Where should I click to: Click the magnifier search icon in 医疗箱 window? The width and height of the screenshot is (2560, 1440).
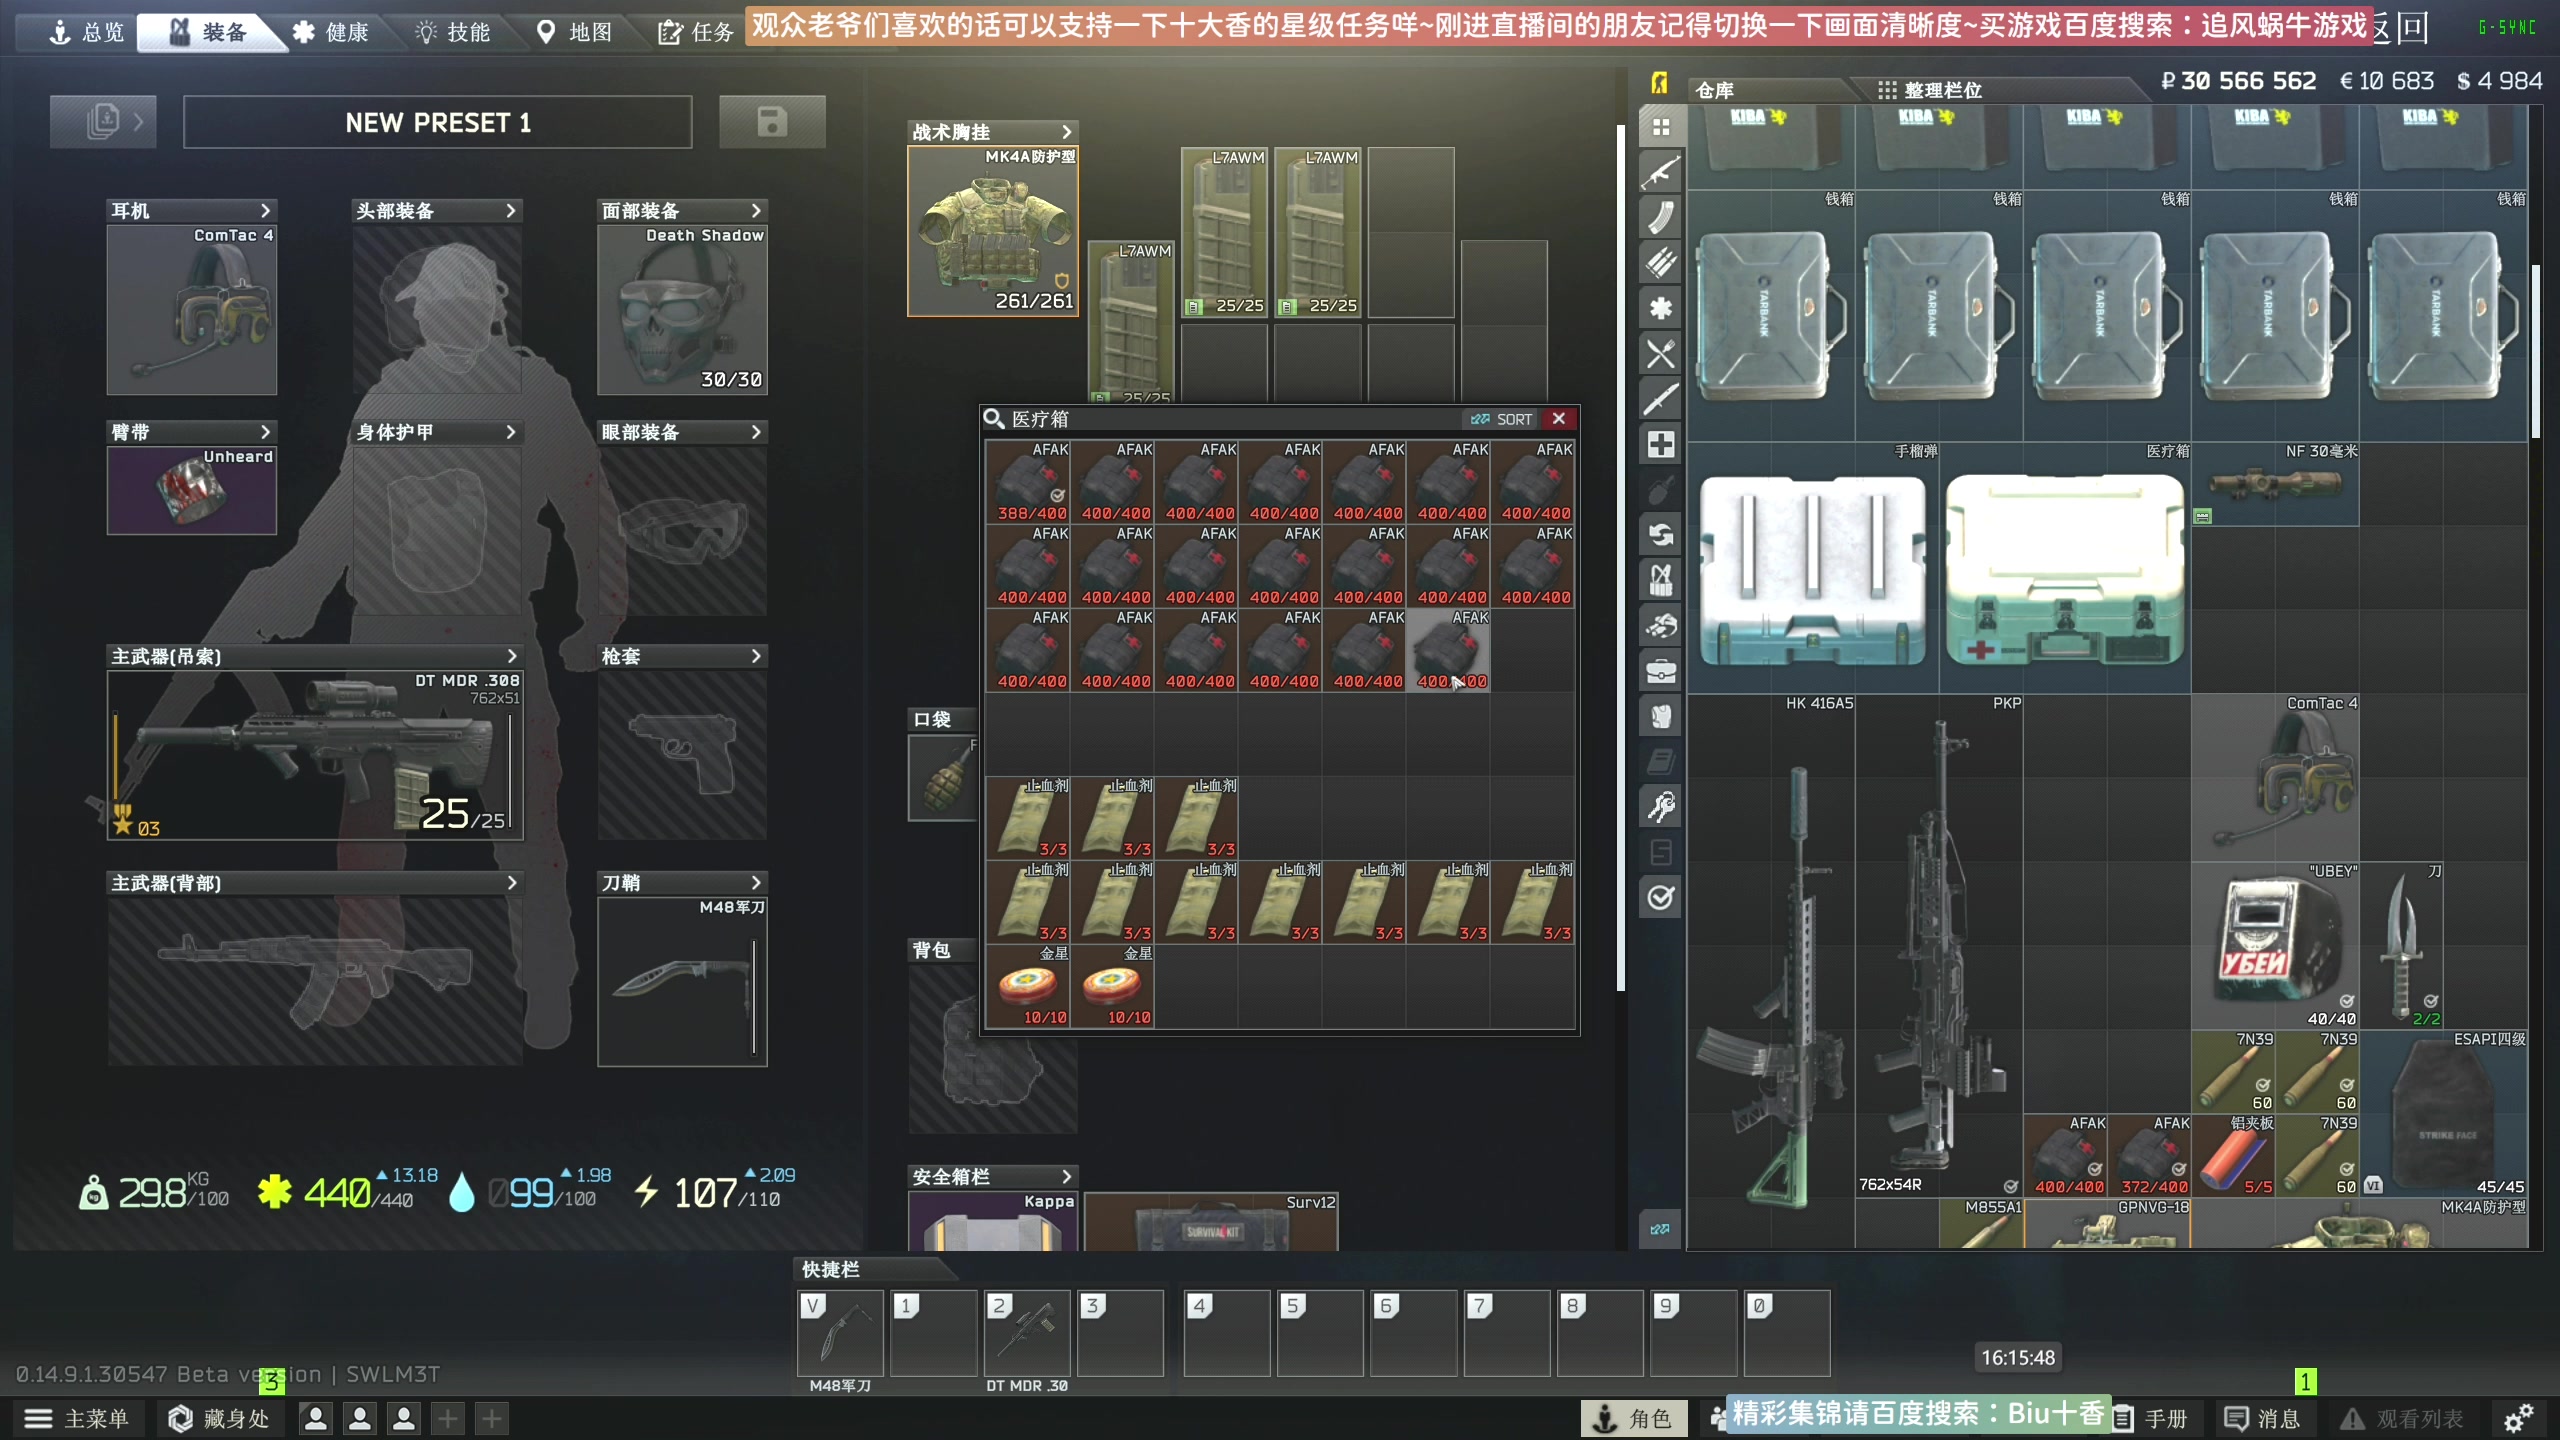point(993,419)
